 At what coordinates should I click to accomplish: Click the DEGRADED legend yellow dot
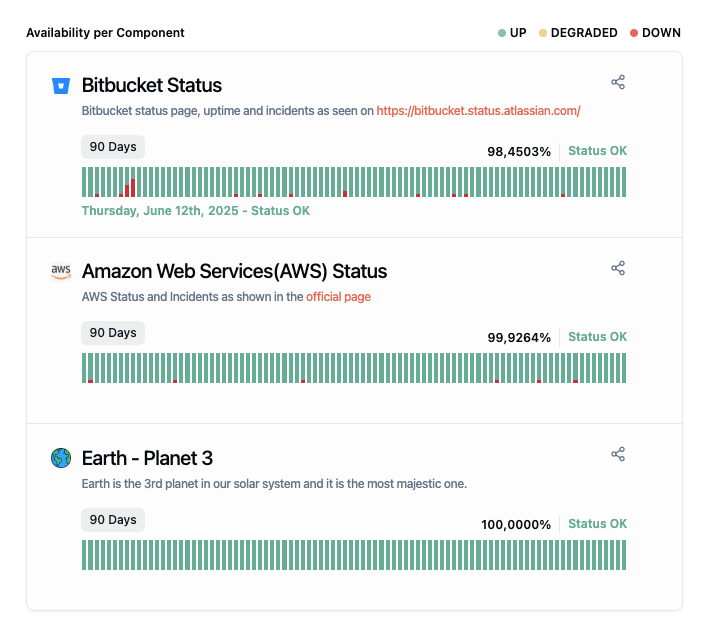click(x=543, y=33)
